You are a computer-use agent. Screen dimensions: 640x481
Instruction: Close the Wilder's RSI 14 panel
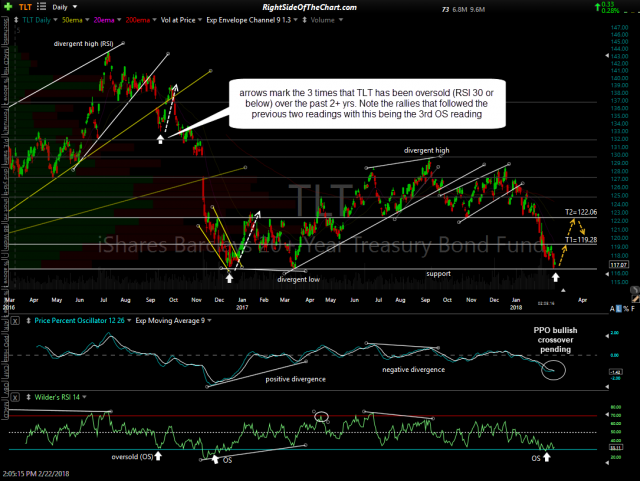point(15,397)
